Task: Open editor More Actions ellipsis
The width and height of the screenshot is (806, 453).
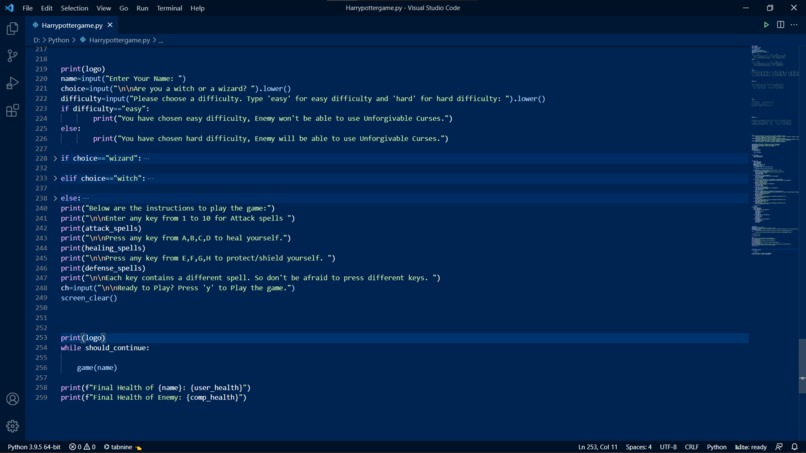Action: [794, 25]
